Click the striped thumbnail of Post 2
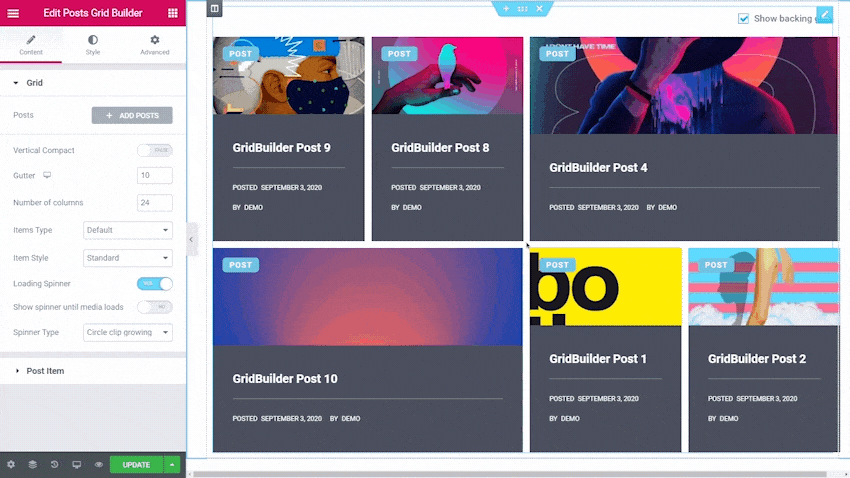This screenshot has width=850, height=478. [x=764, y=287]
